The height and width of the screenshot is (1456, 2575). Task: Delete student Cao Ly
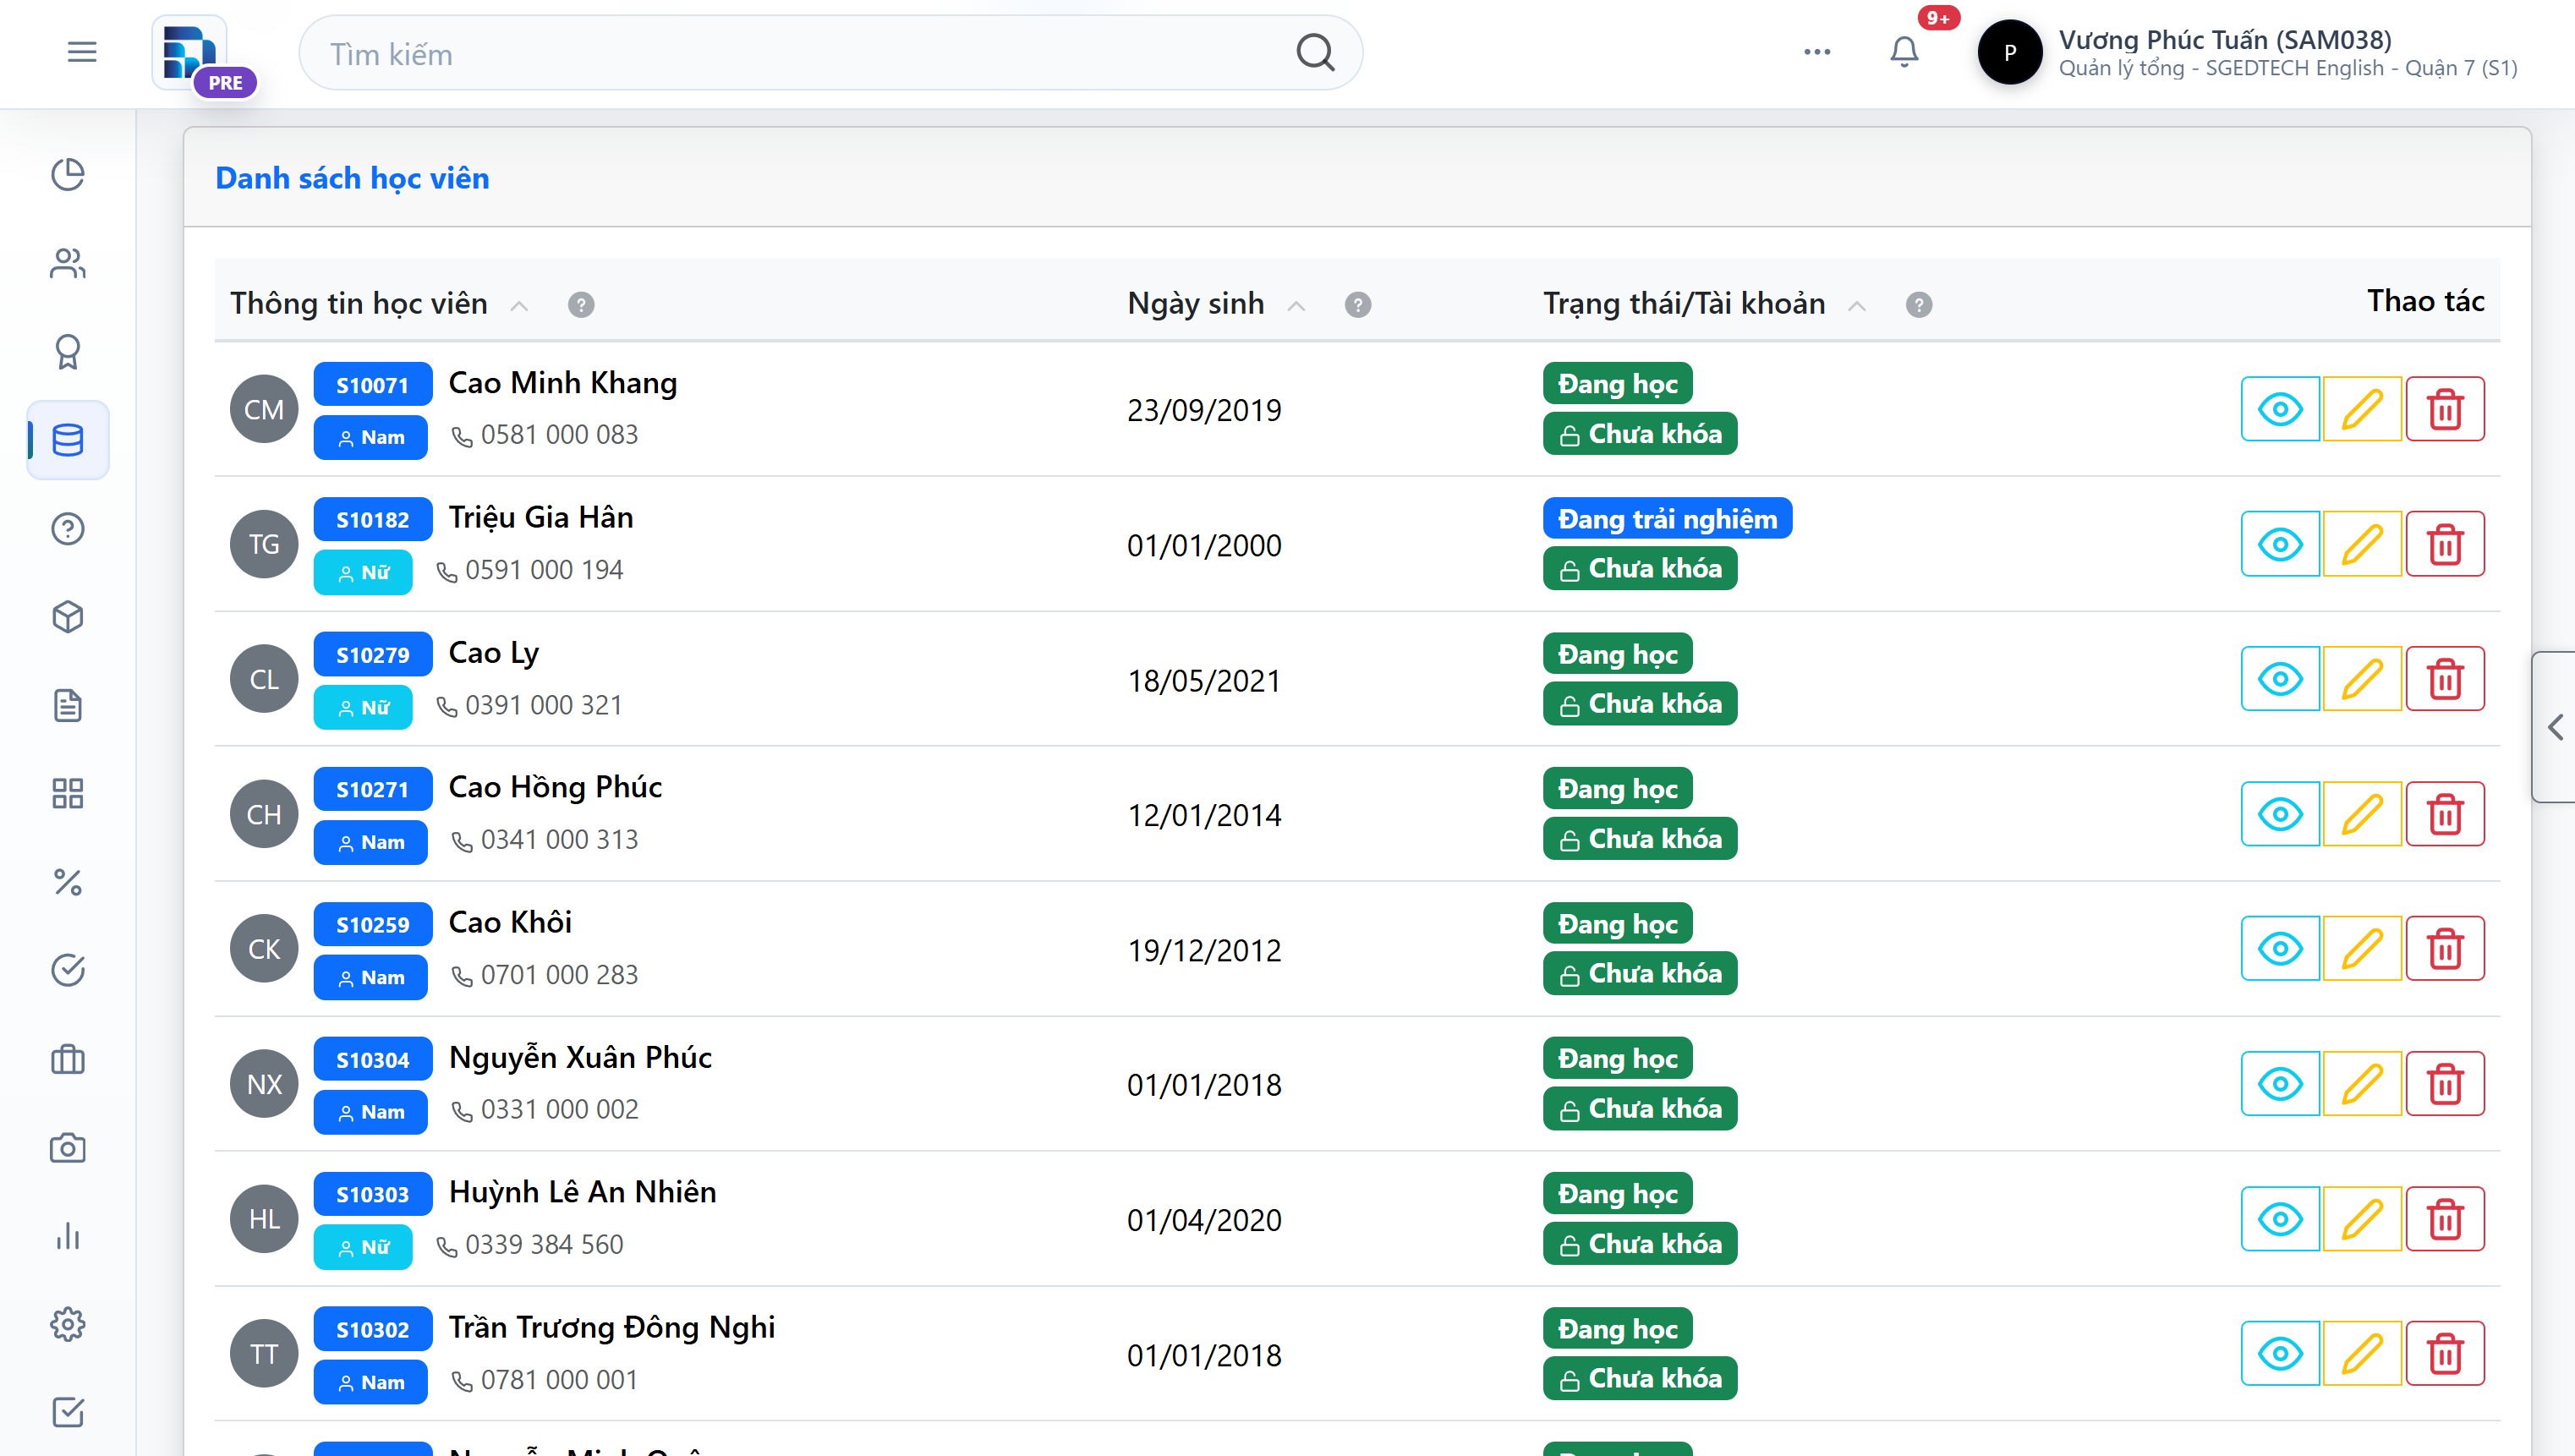pyautogui.click(x=2445, y=679)
